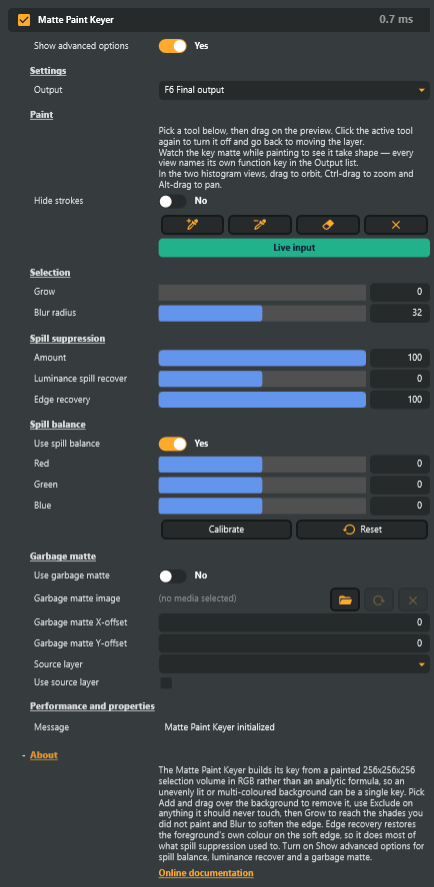Reload the garbage matte image
Screen dimensions: 434x887
[379, 600]
